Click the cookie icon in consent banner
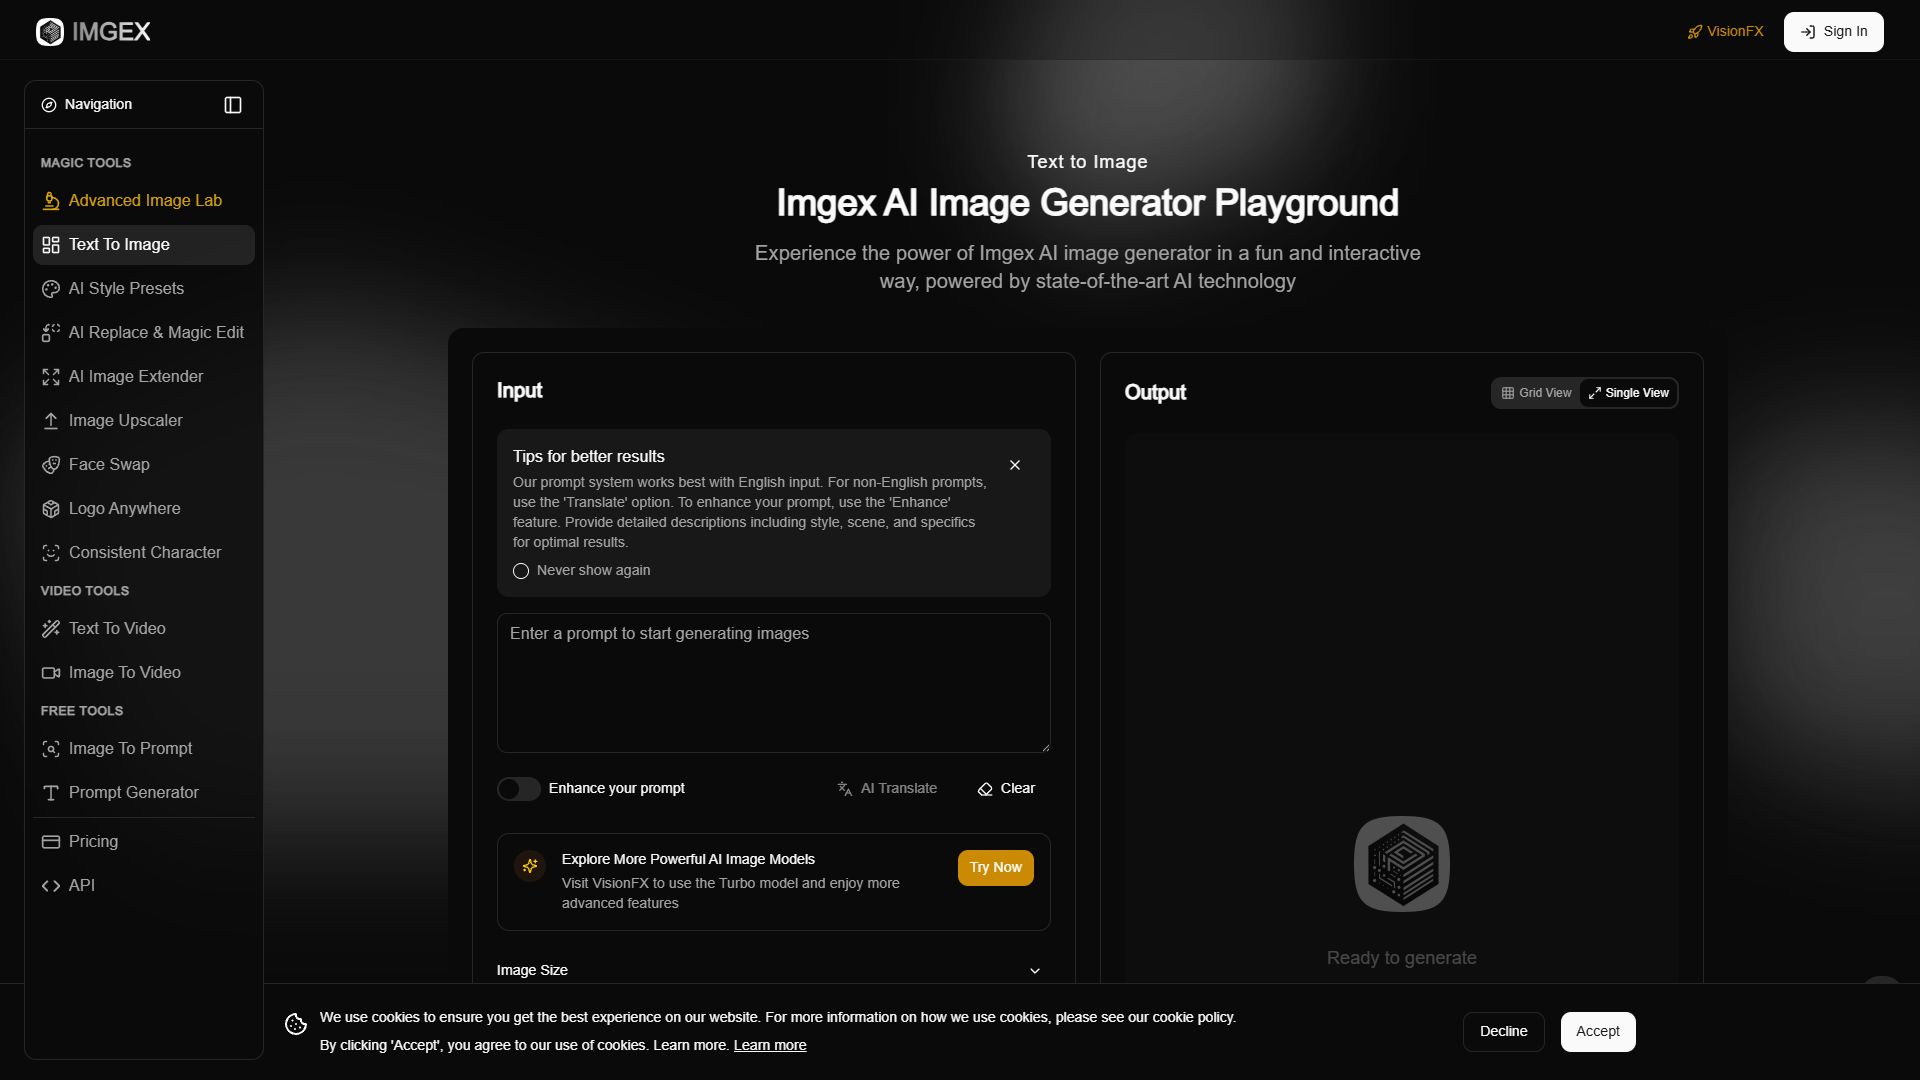This screenshot has height=1080, width=1920. click(x=296, y=1024)
